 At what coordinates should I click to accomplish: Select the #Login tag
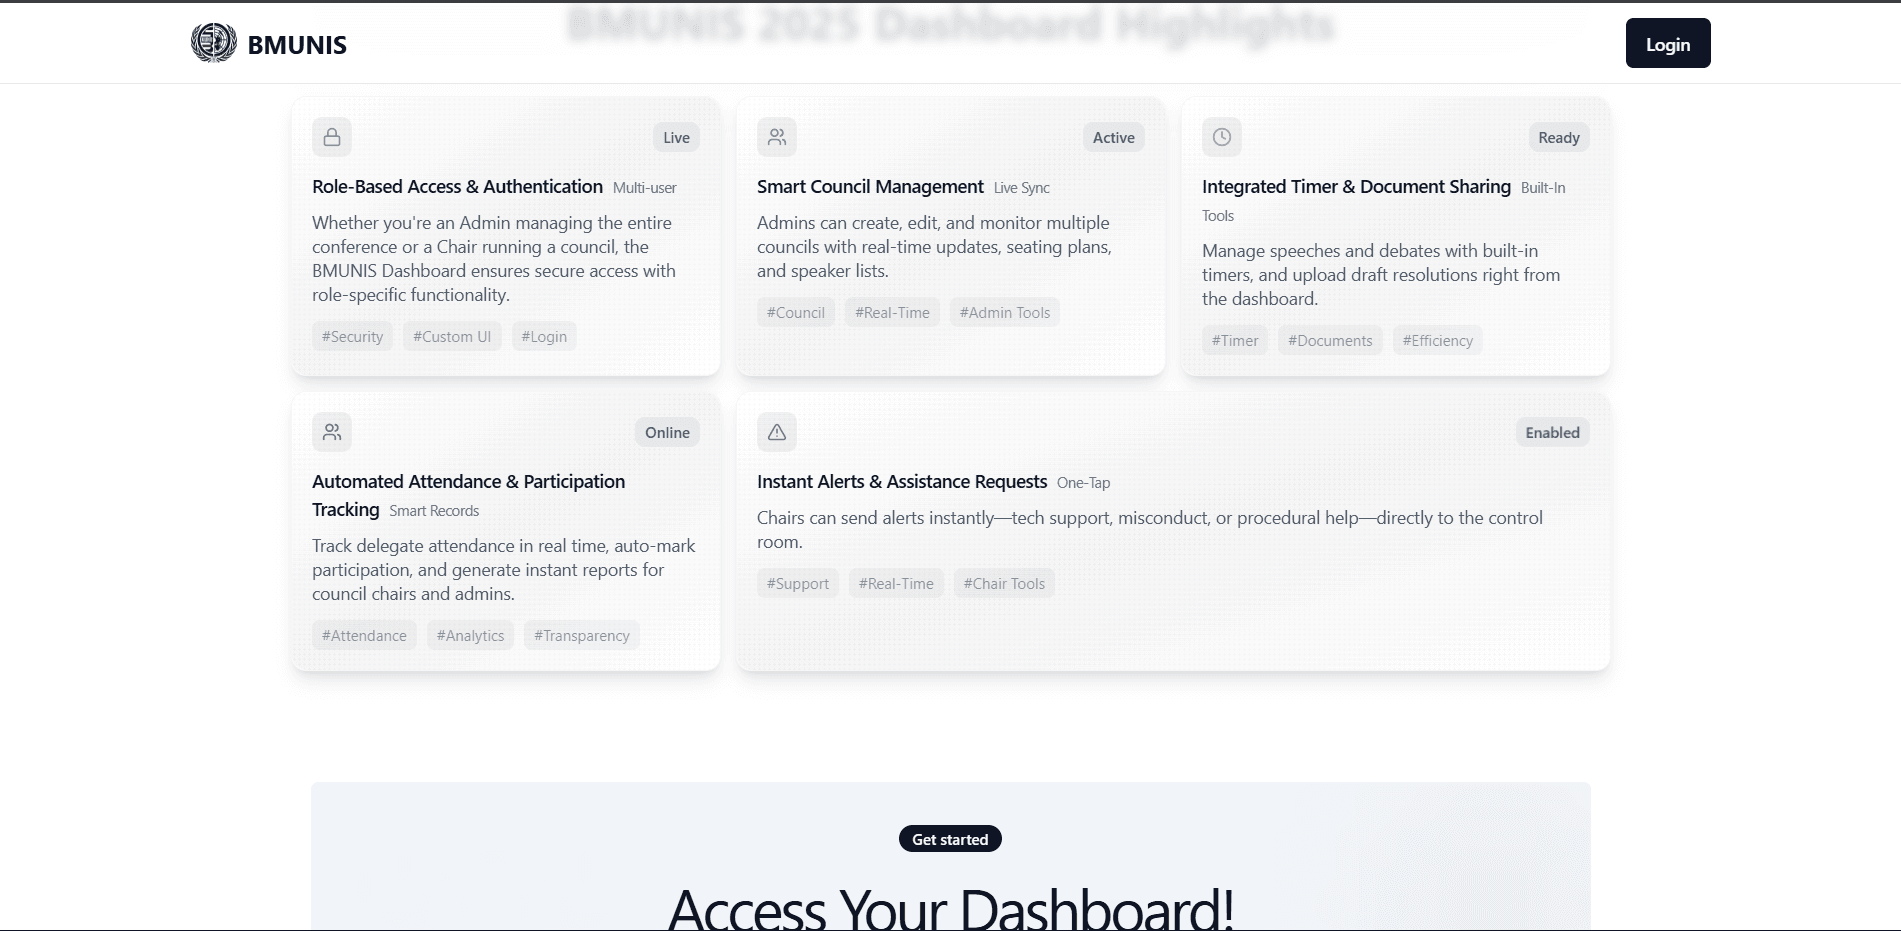click(544, 336)
